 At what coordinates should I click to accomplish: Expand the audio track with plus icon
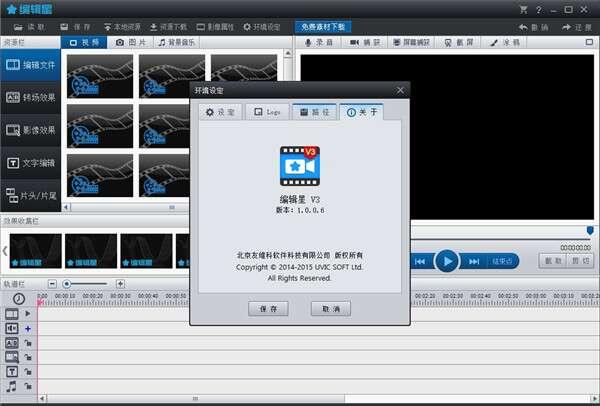pyautogui.click(x=28, y=328)
